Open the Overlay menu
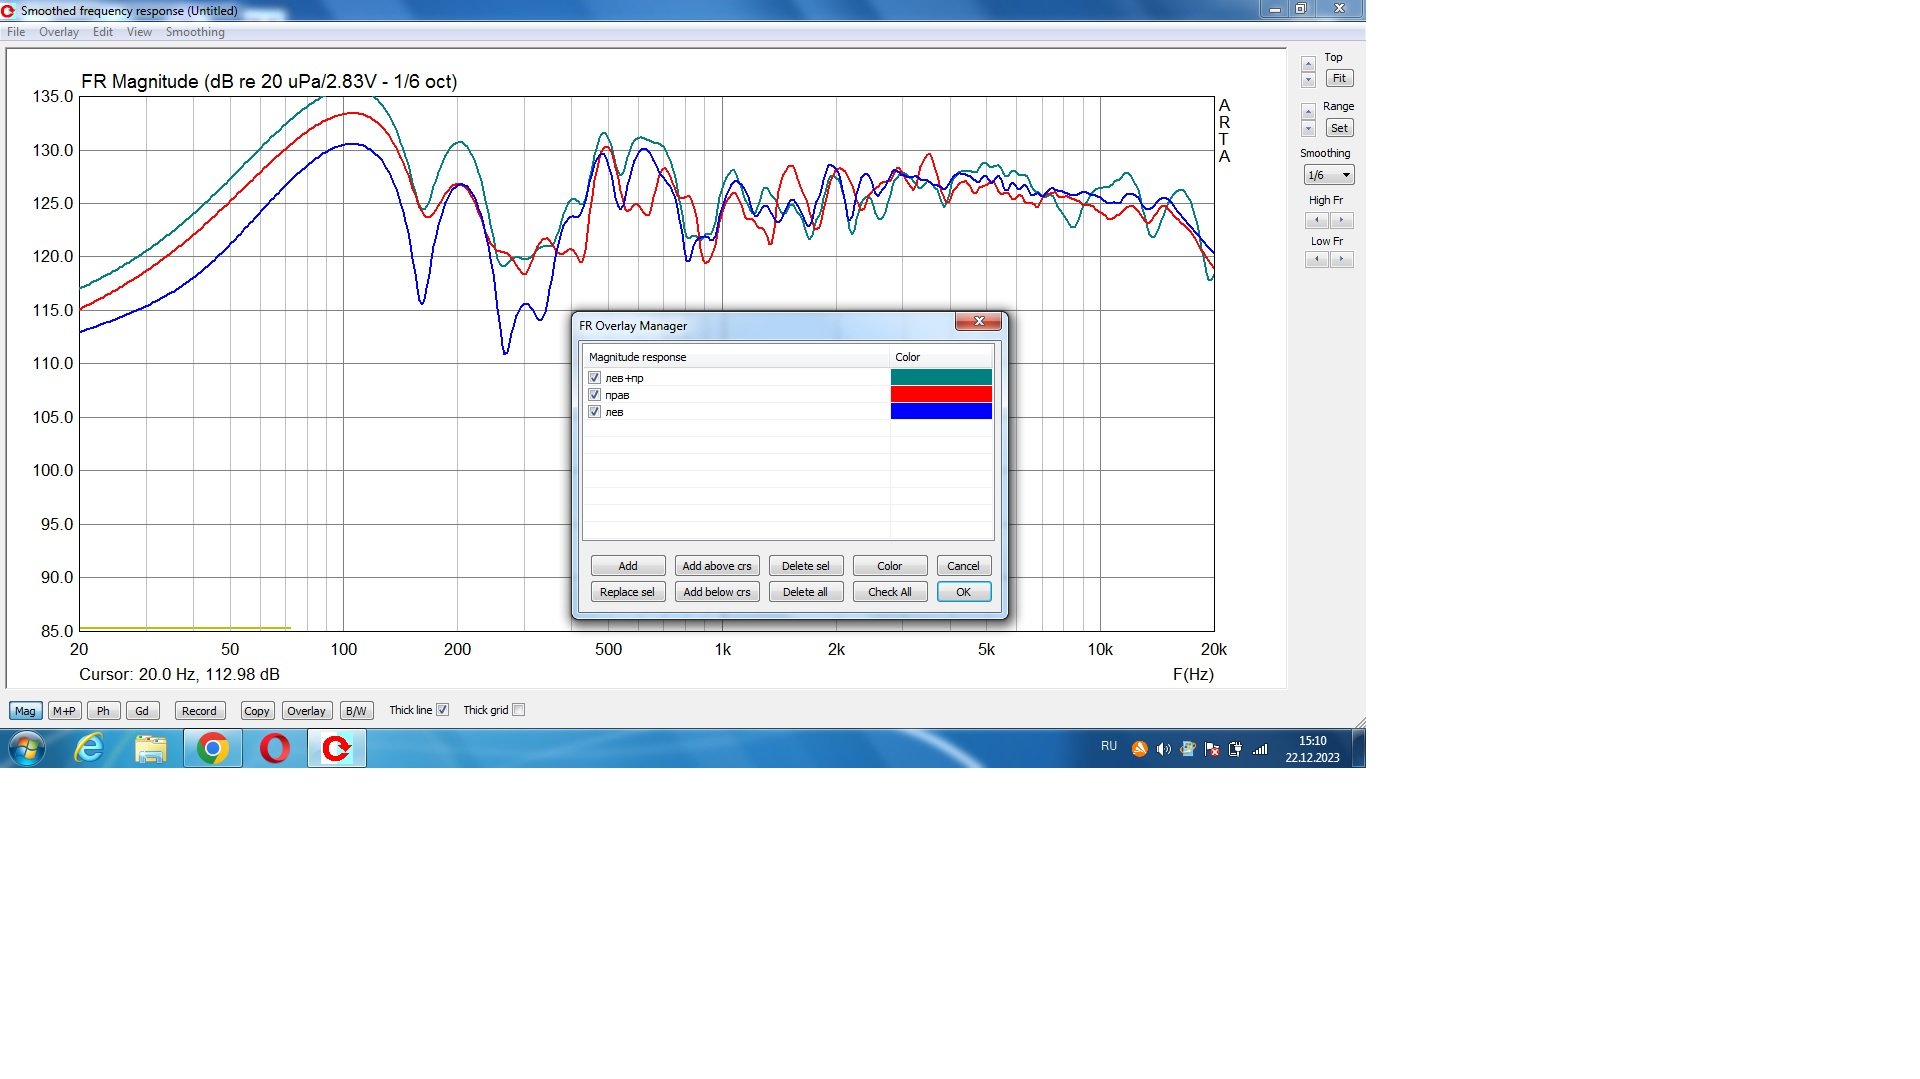This screenshot has width=1920, height=1079. tap(58, 32)
